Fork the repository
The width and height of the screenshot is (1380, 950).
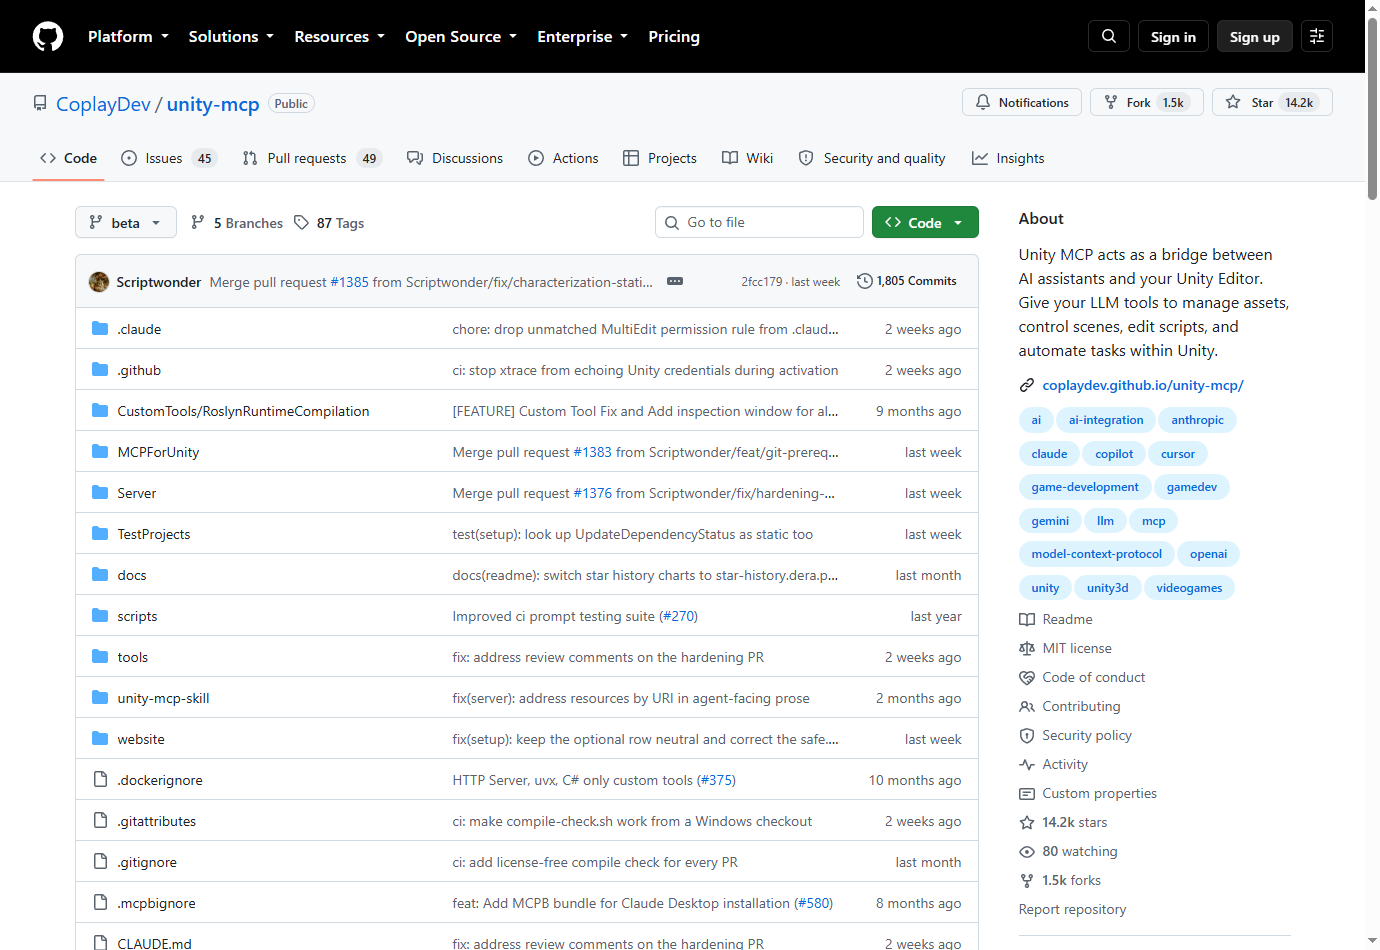1147,102
